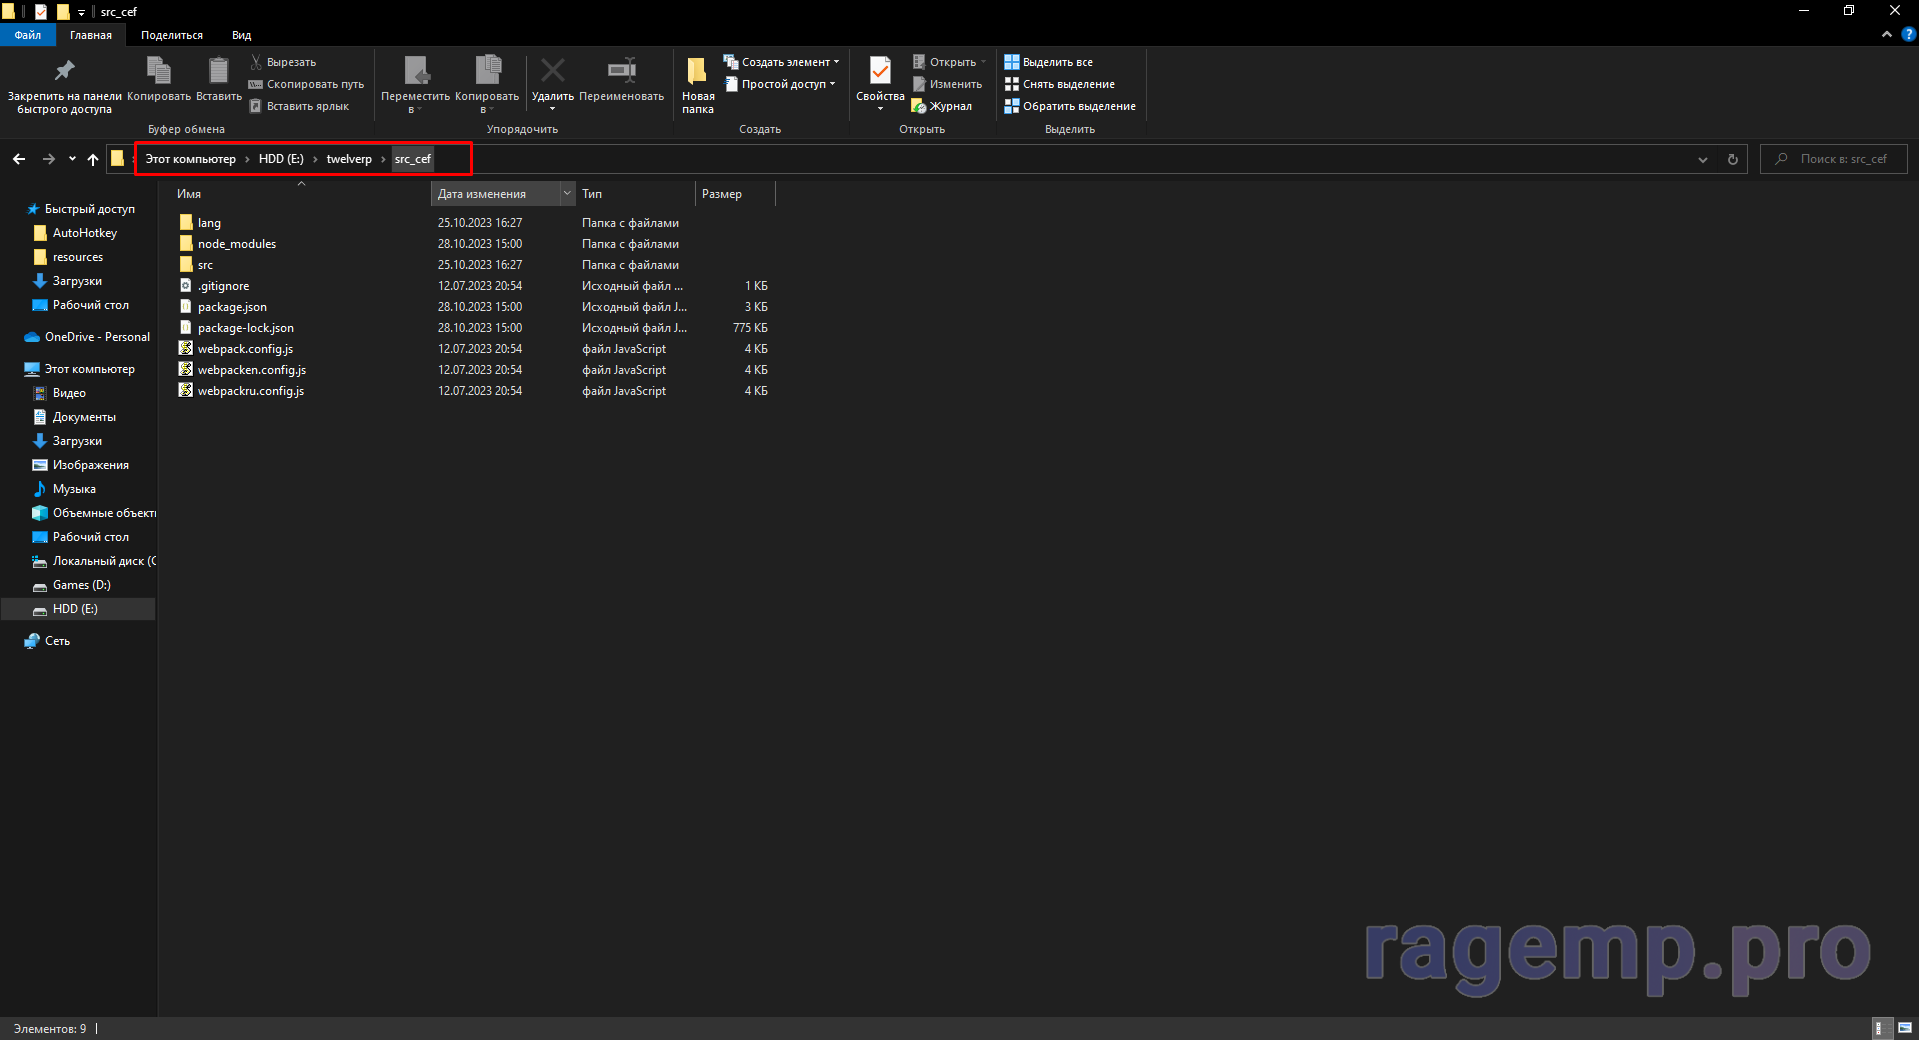Image resolution: width=1919 pixels, height=1040 pixels.
Task: Open Properties from the ribbon
Action: coord(880,72)
